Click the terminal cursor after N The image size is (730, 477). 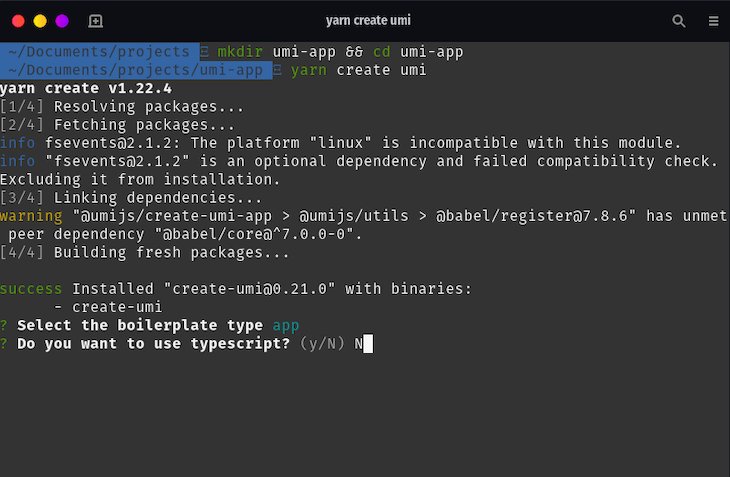pos(368,344)
